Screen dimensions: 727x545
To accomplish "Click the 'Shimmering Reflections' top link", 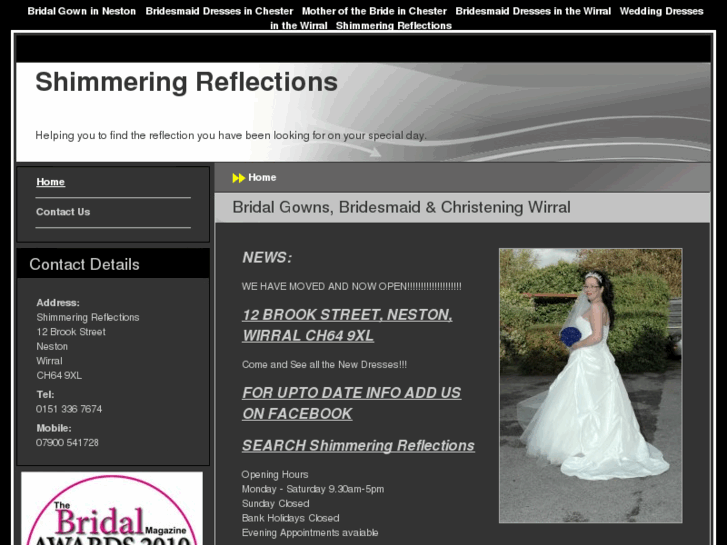I will tap(394, 26).
